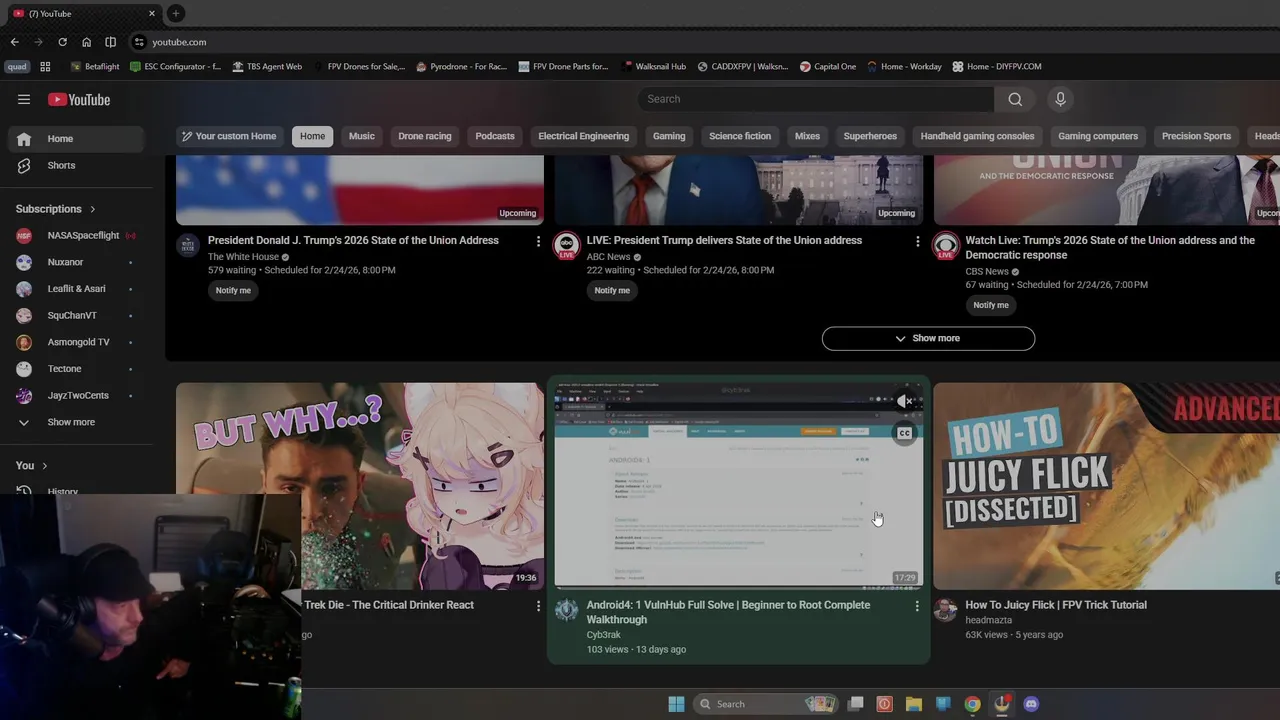The height and width of the screenshot is (720, 1280).
Task: Select the Mixes filter chip
Action: (807, 136)
